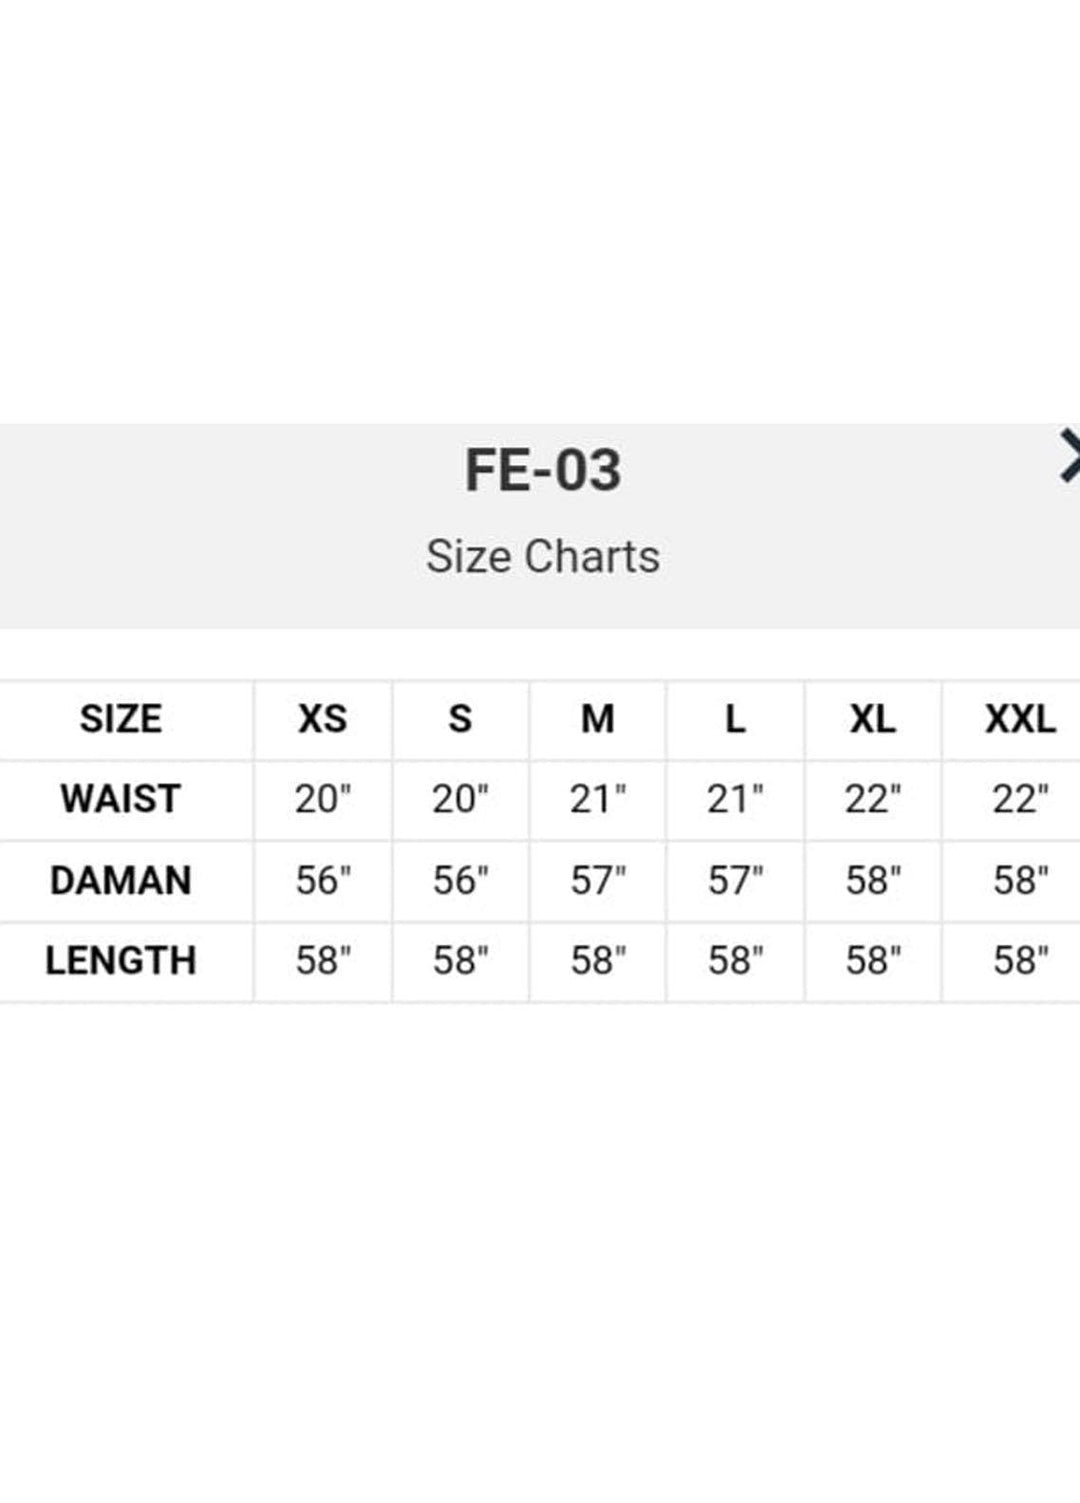Click the FE-03 title heading

pyautogui.click(x=543, y=470)
